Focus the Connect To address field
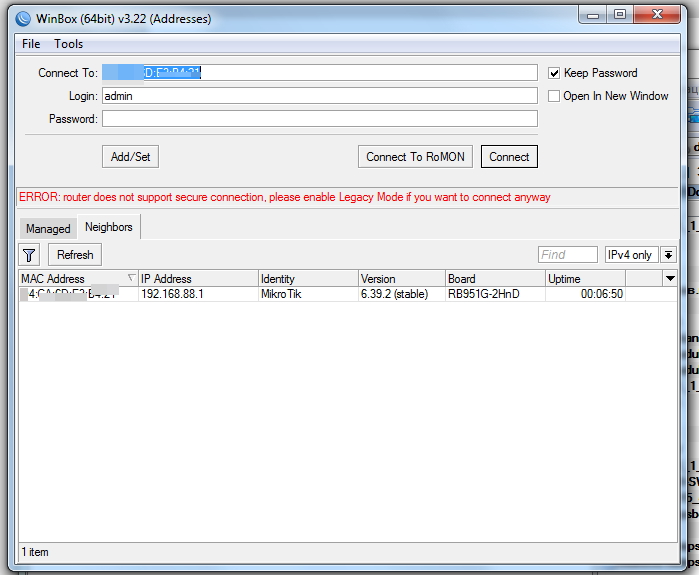The width and height of the screenshot is (699, 575). tap(319, 73)
